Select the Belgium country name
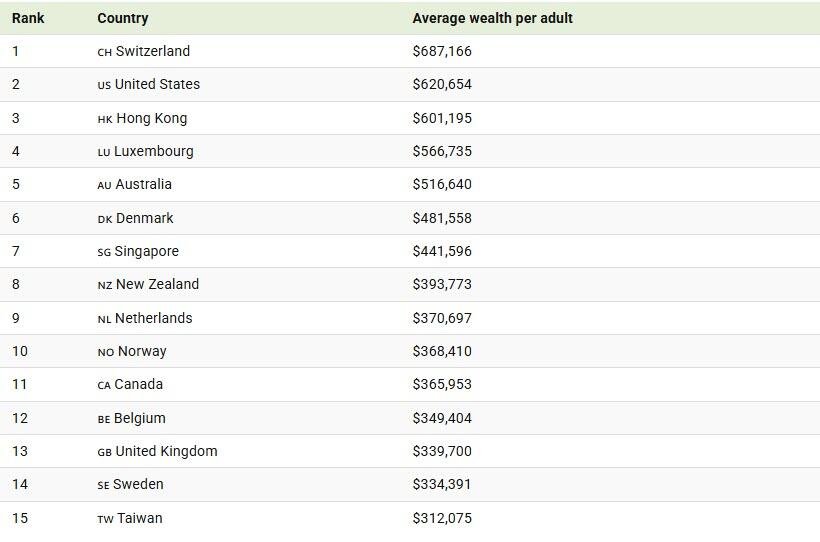This screenshot has width=820, height=542. (140, 418)
